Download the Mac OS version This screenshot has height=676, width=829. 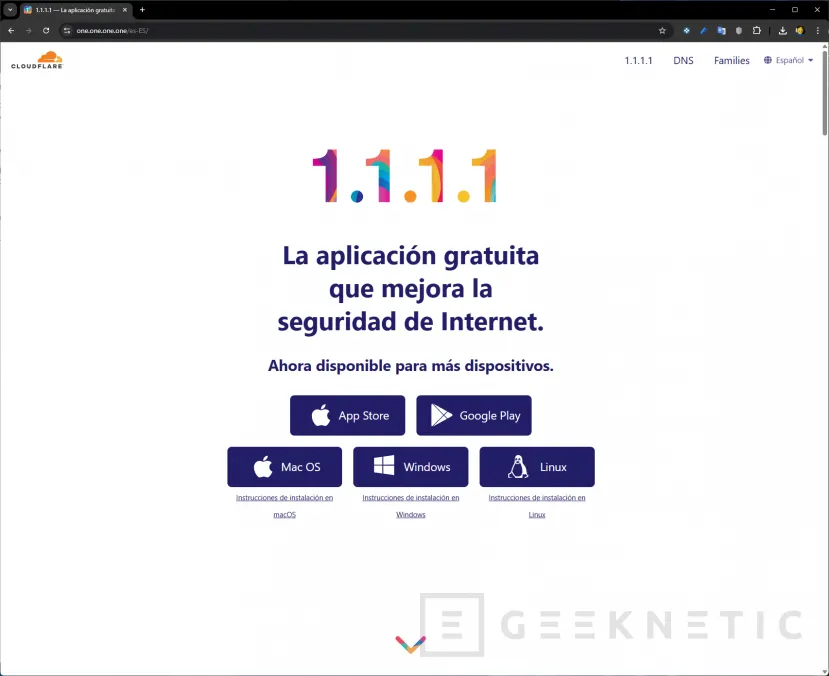[284, 467]
